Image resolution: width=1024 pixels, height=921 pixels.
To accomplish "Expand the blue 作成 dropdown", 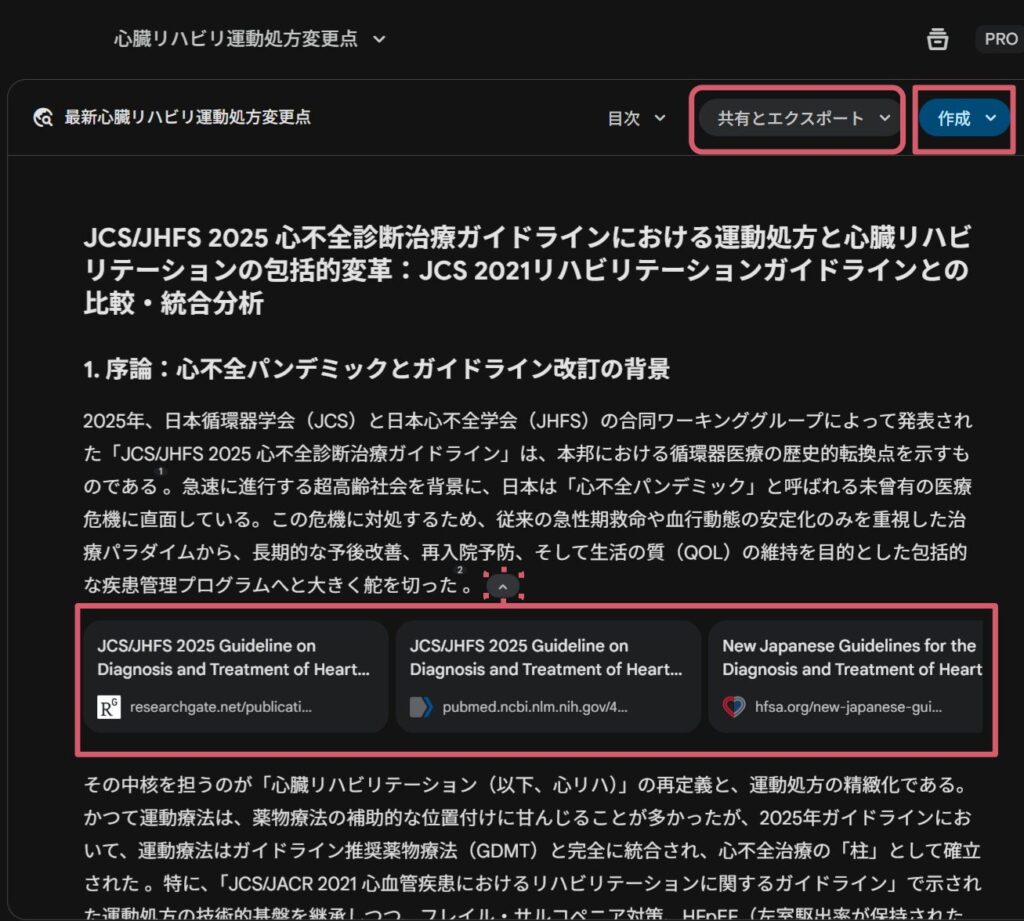I will (x=966, y=118).
